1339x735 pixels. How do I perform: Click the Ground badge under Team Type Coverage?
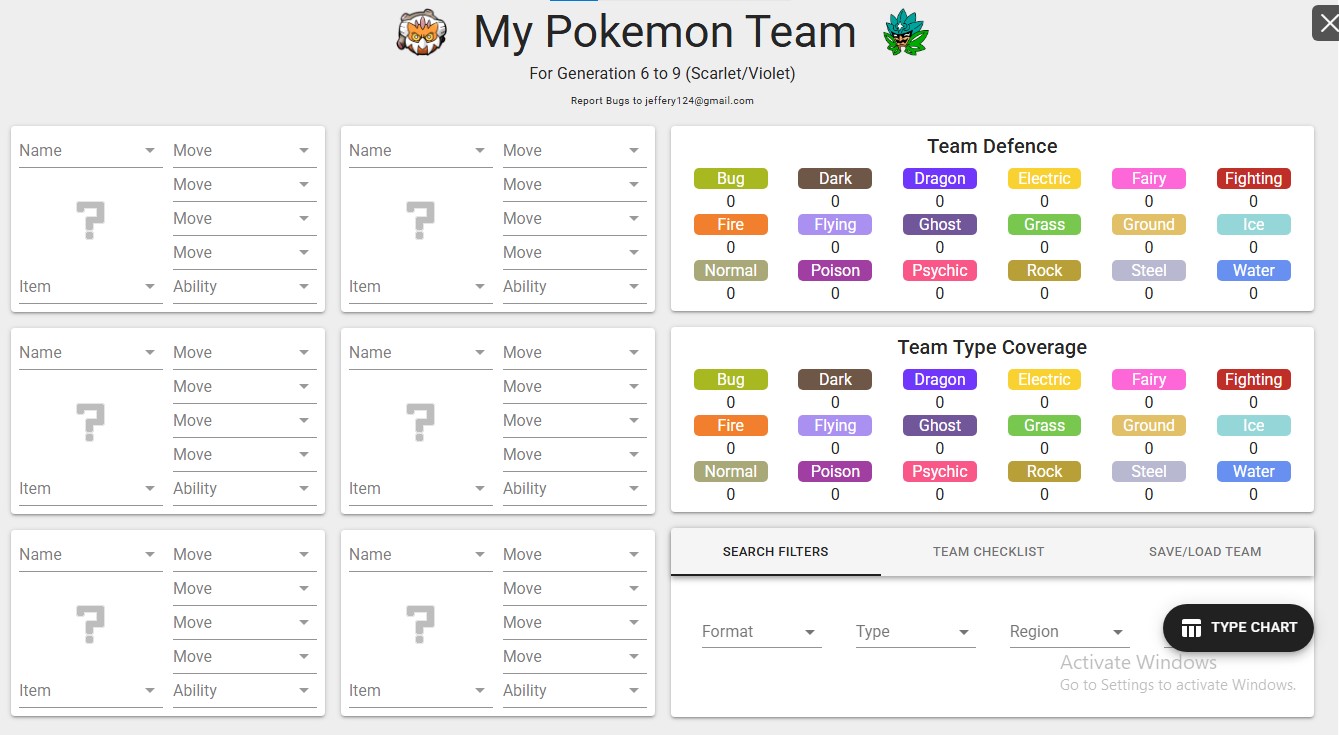[1149, 426]
